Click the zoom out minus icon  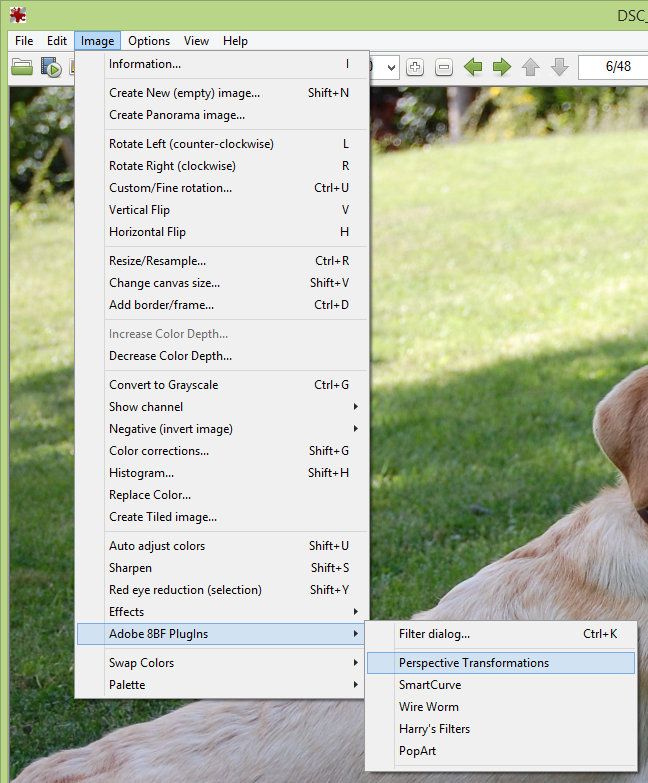(444, 68)
